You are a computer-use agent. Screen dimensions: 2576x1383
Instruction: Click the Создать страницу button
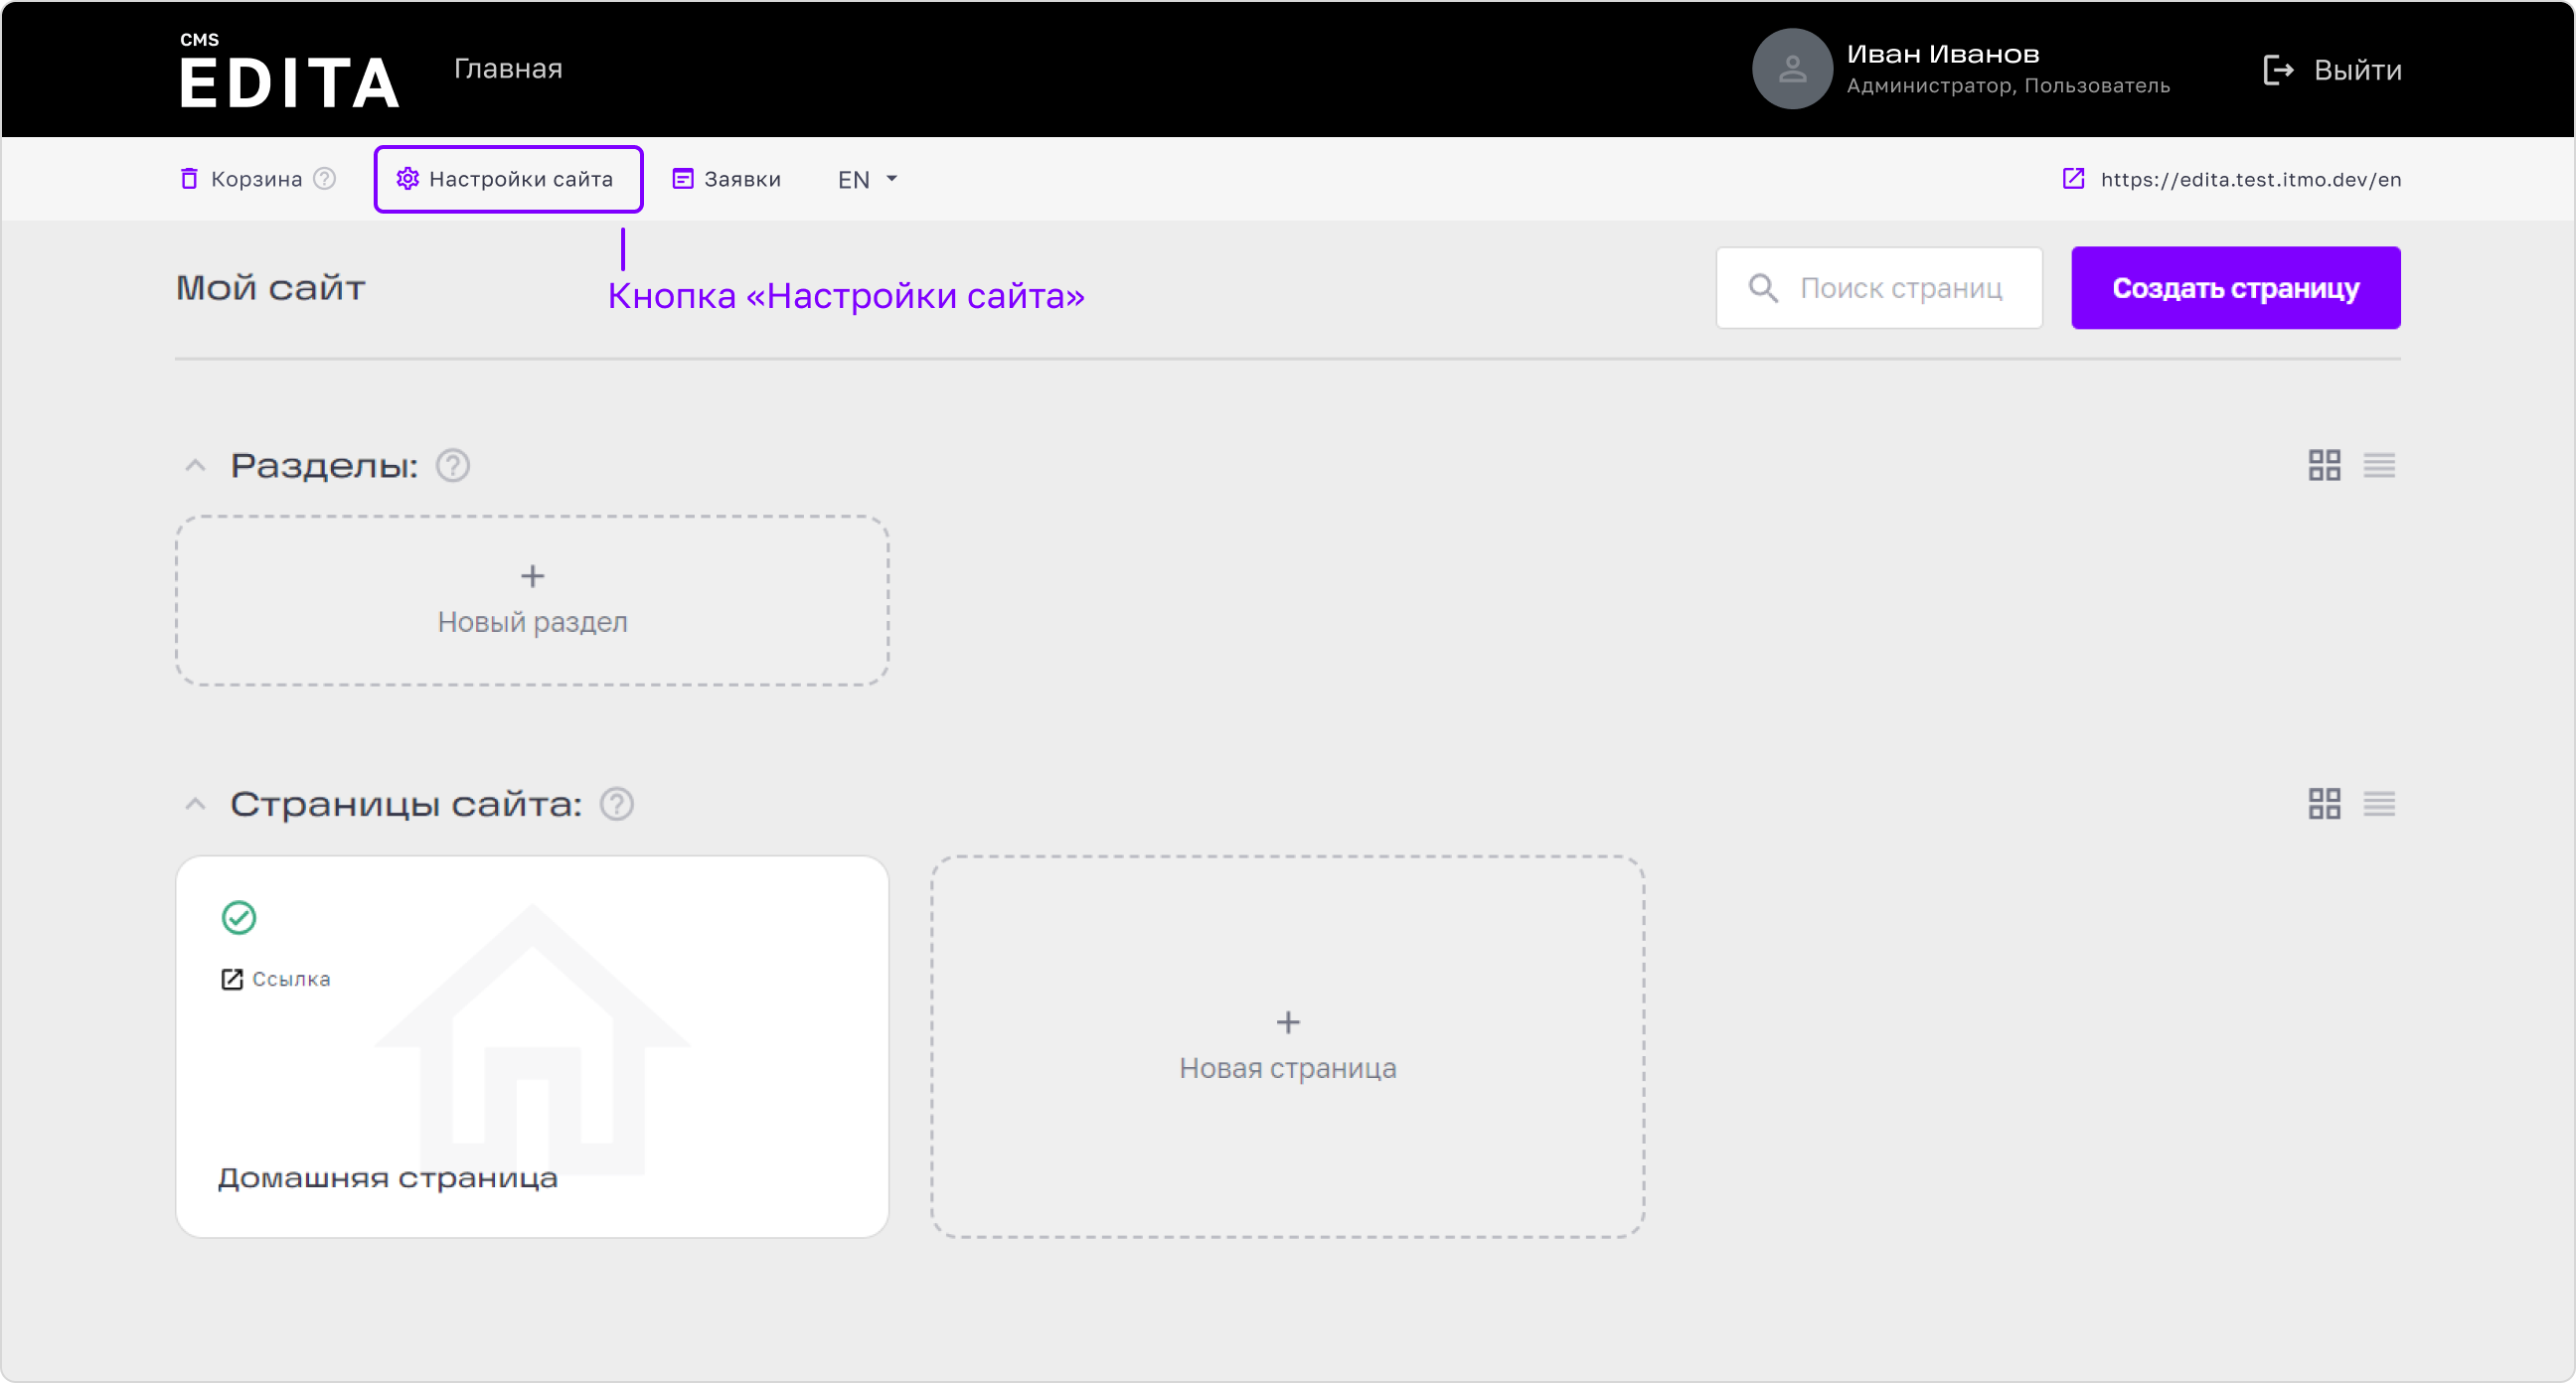2235,288
